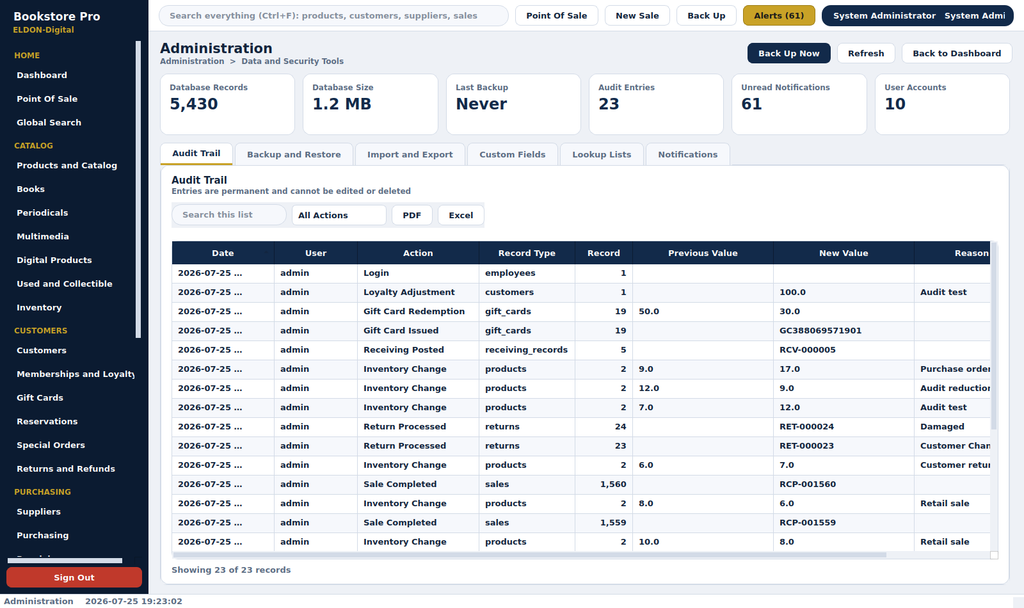
Task: Focus the global Search everything field
Action: (x=334, y=16)
